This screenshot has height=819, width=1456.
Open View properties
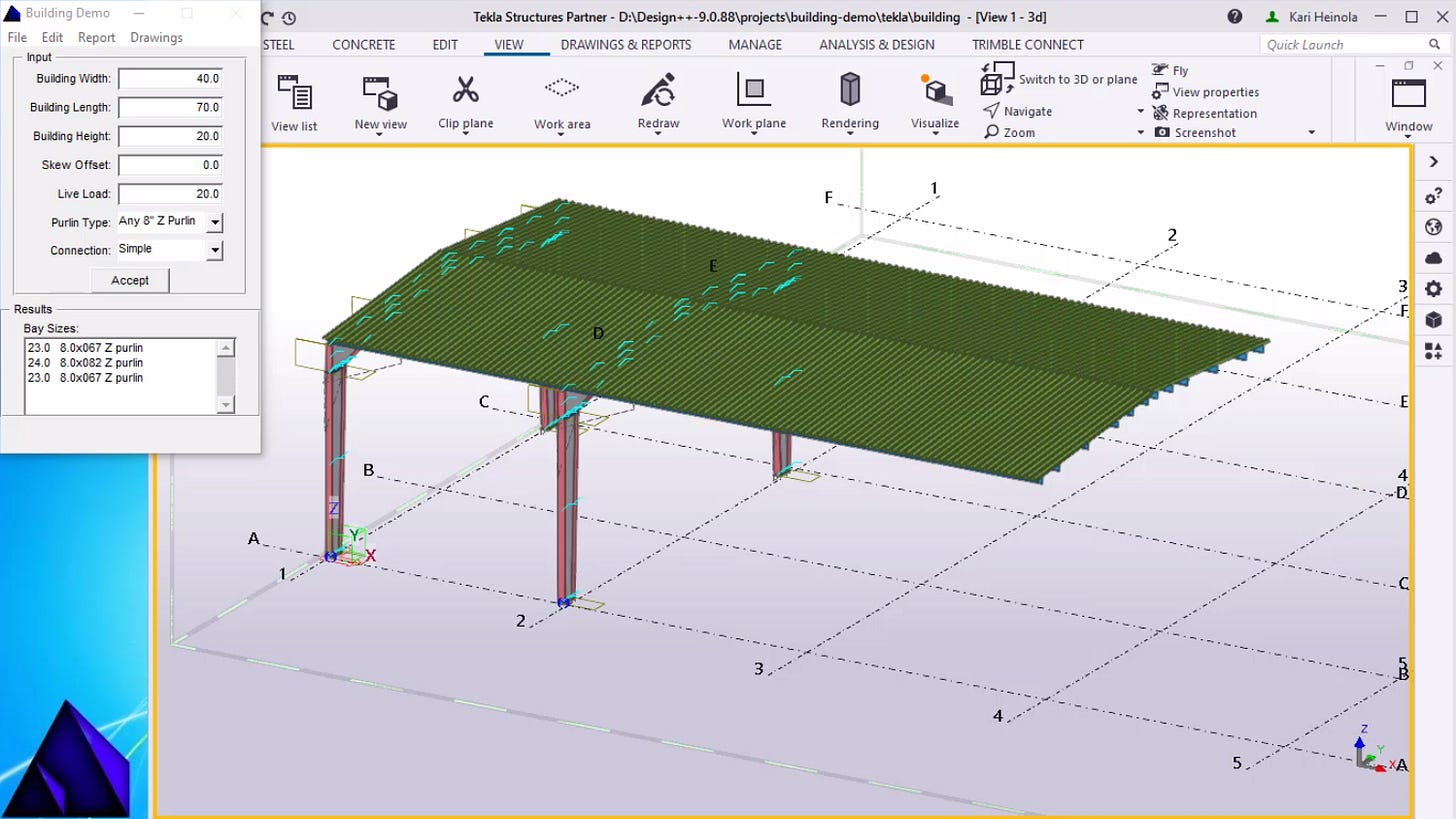[1205, 92]
